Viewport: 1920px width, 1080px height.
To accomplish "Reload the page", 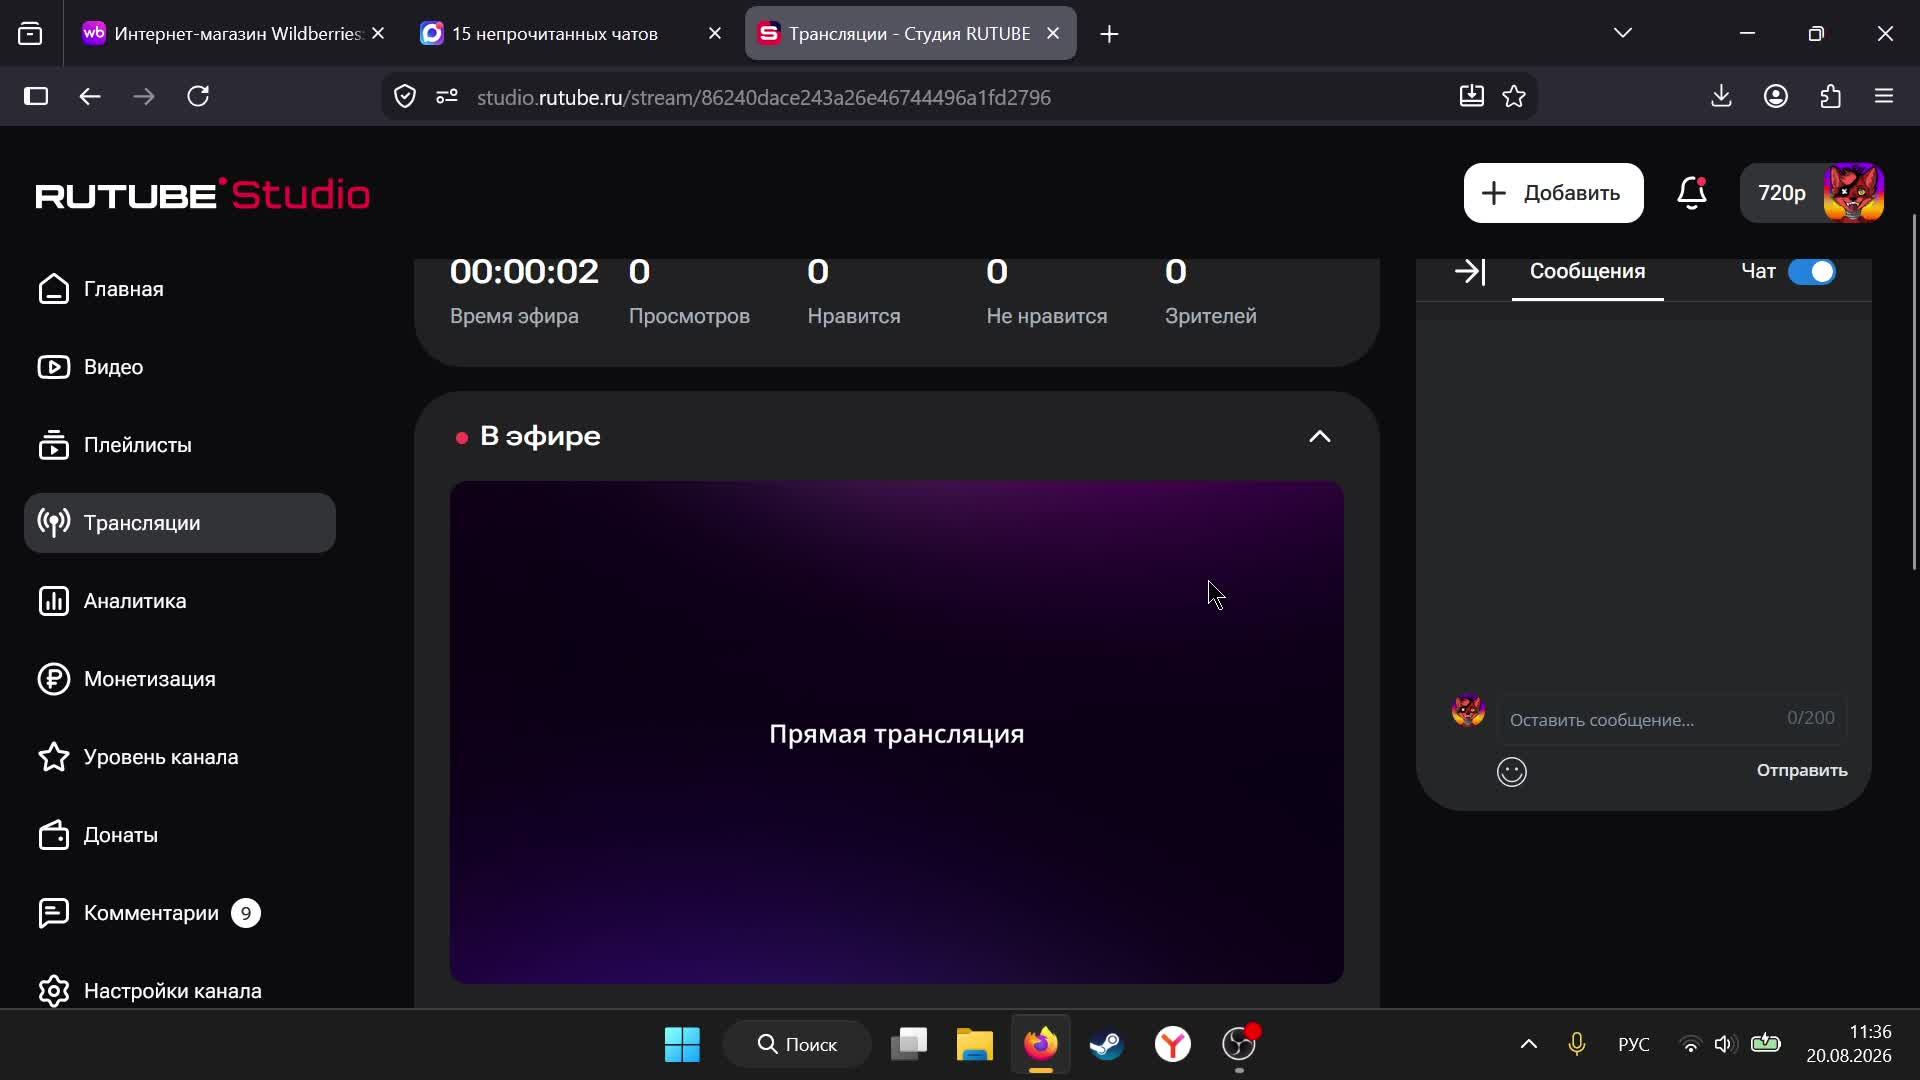I will click(x=198, y=97).
